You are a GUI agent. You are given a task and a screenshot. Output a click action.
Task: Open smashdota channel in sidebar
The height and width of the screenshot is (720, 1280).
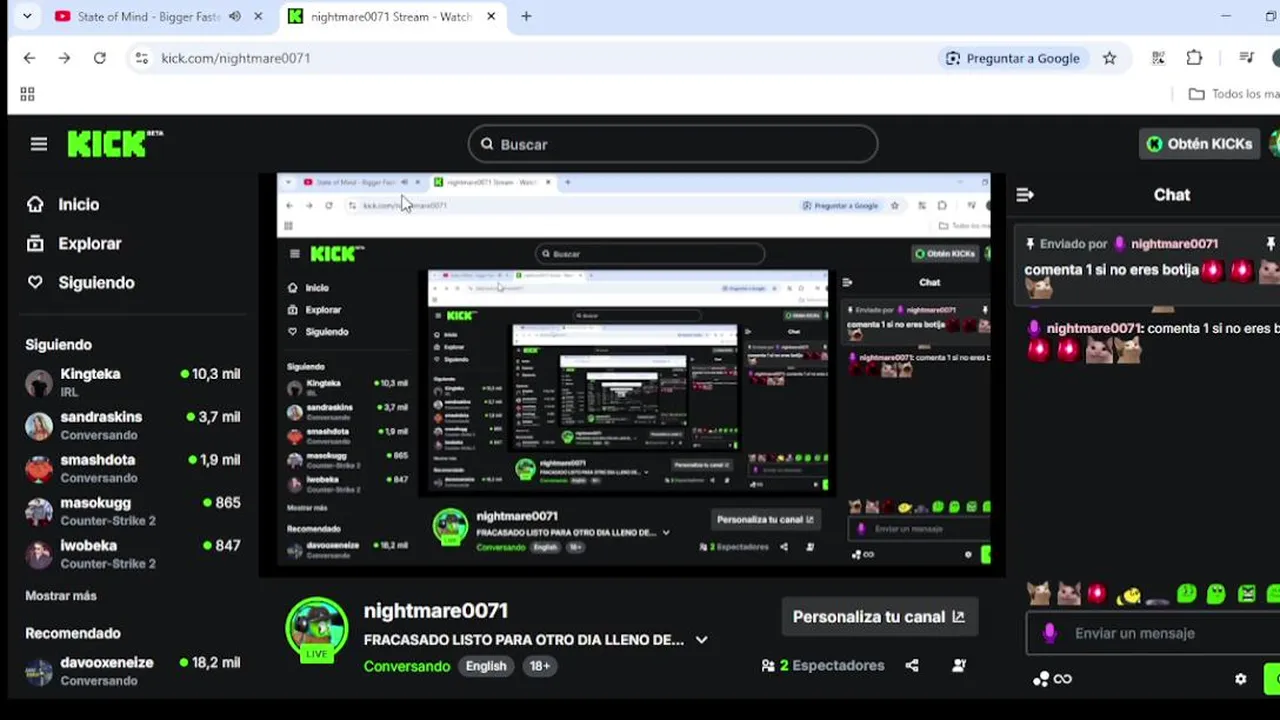pyautogui.click(x=133, y=468)
